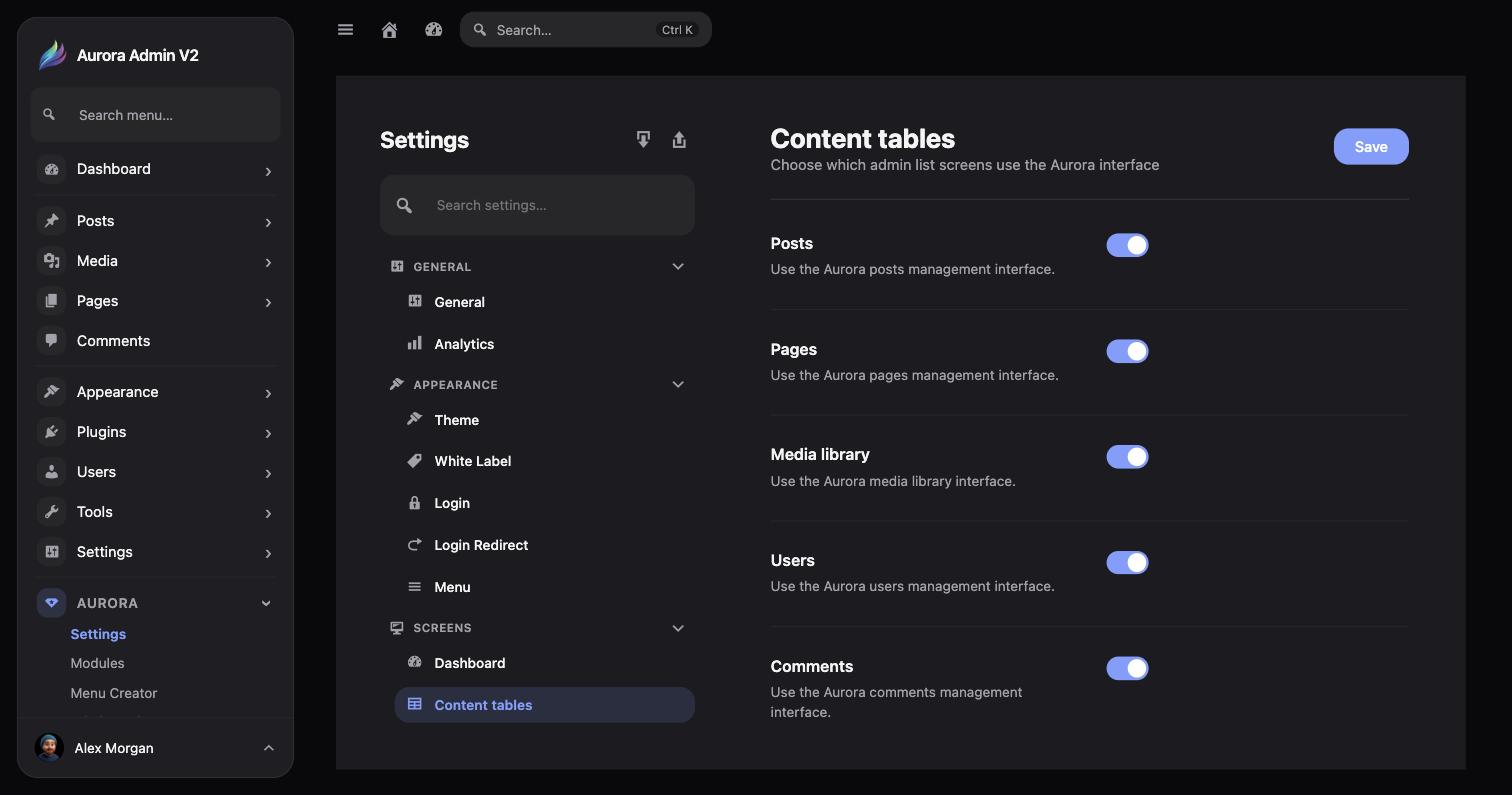
Task: Expand the Posts submenu arrow
Action: coord(268,222)
